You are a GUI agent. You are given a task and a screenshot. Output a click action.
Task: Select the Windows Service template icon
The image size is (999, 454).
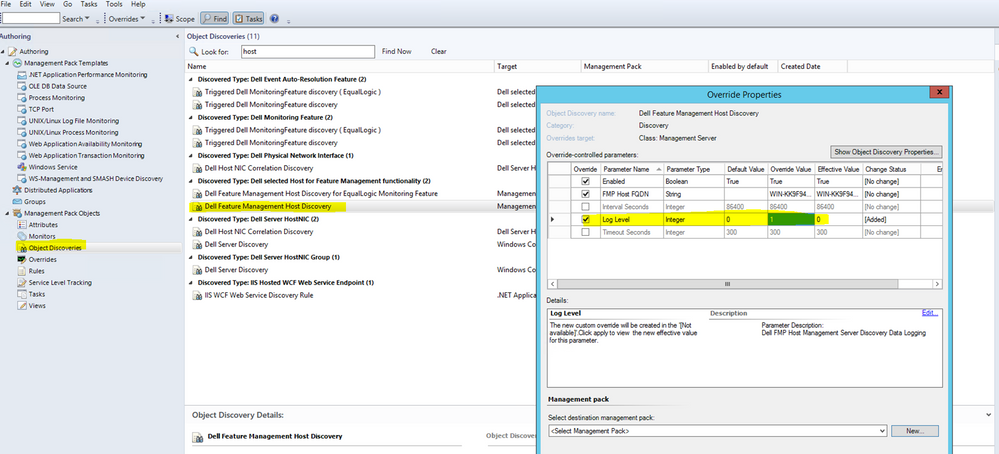coord(22,167)
